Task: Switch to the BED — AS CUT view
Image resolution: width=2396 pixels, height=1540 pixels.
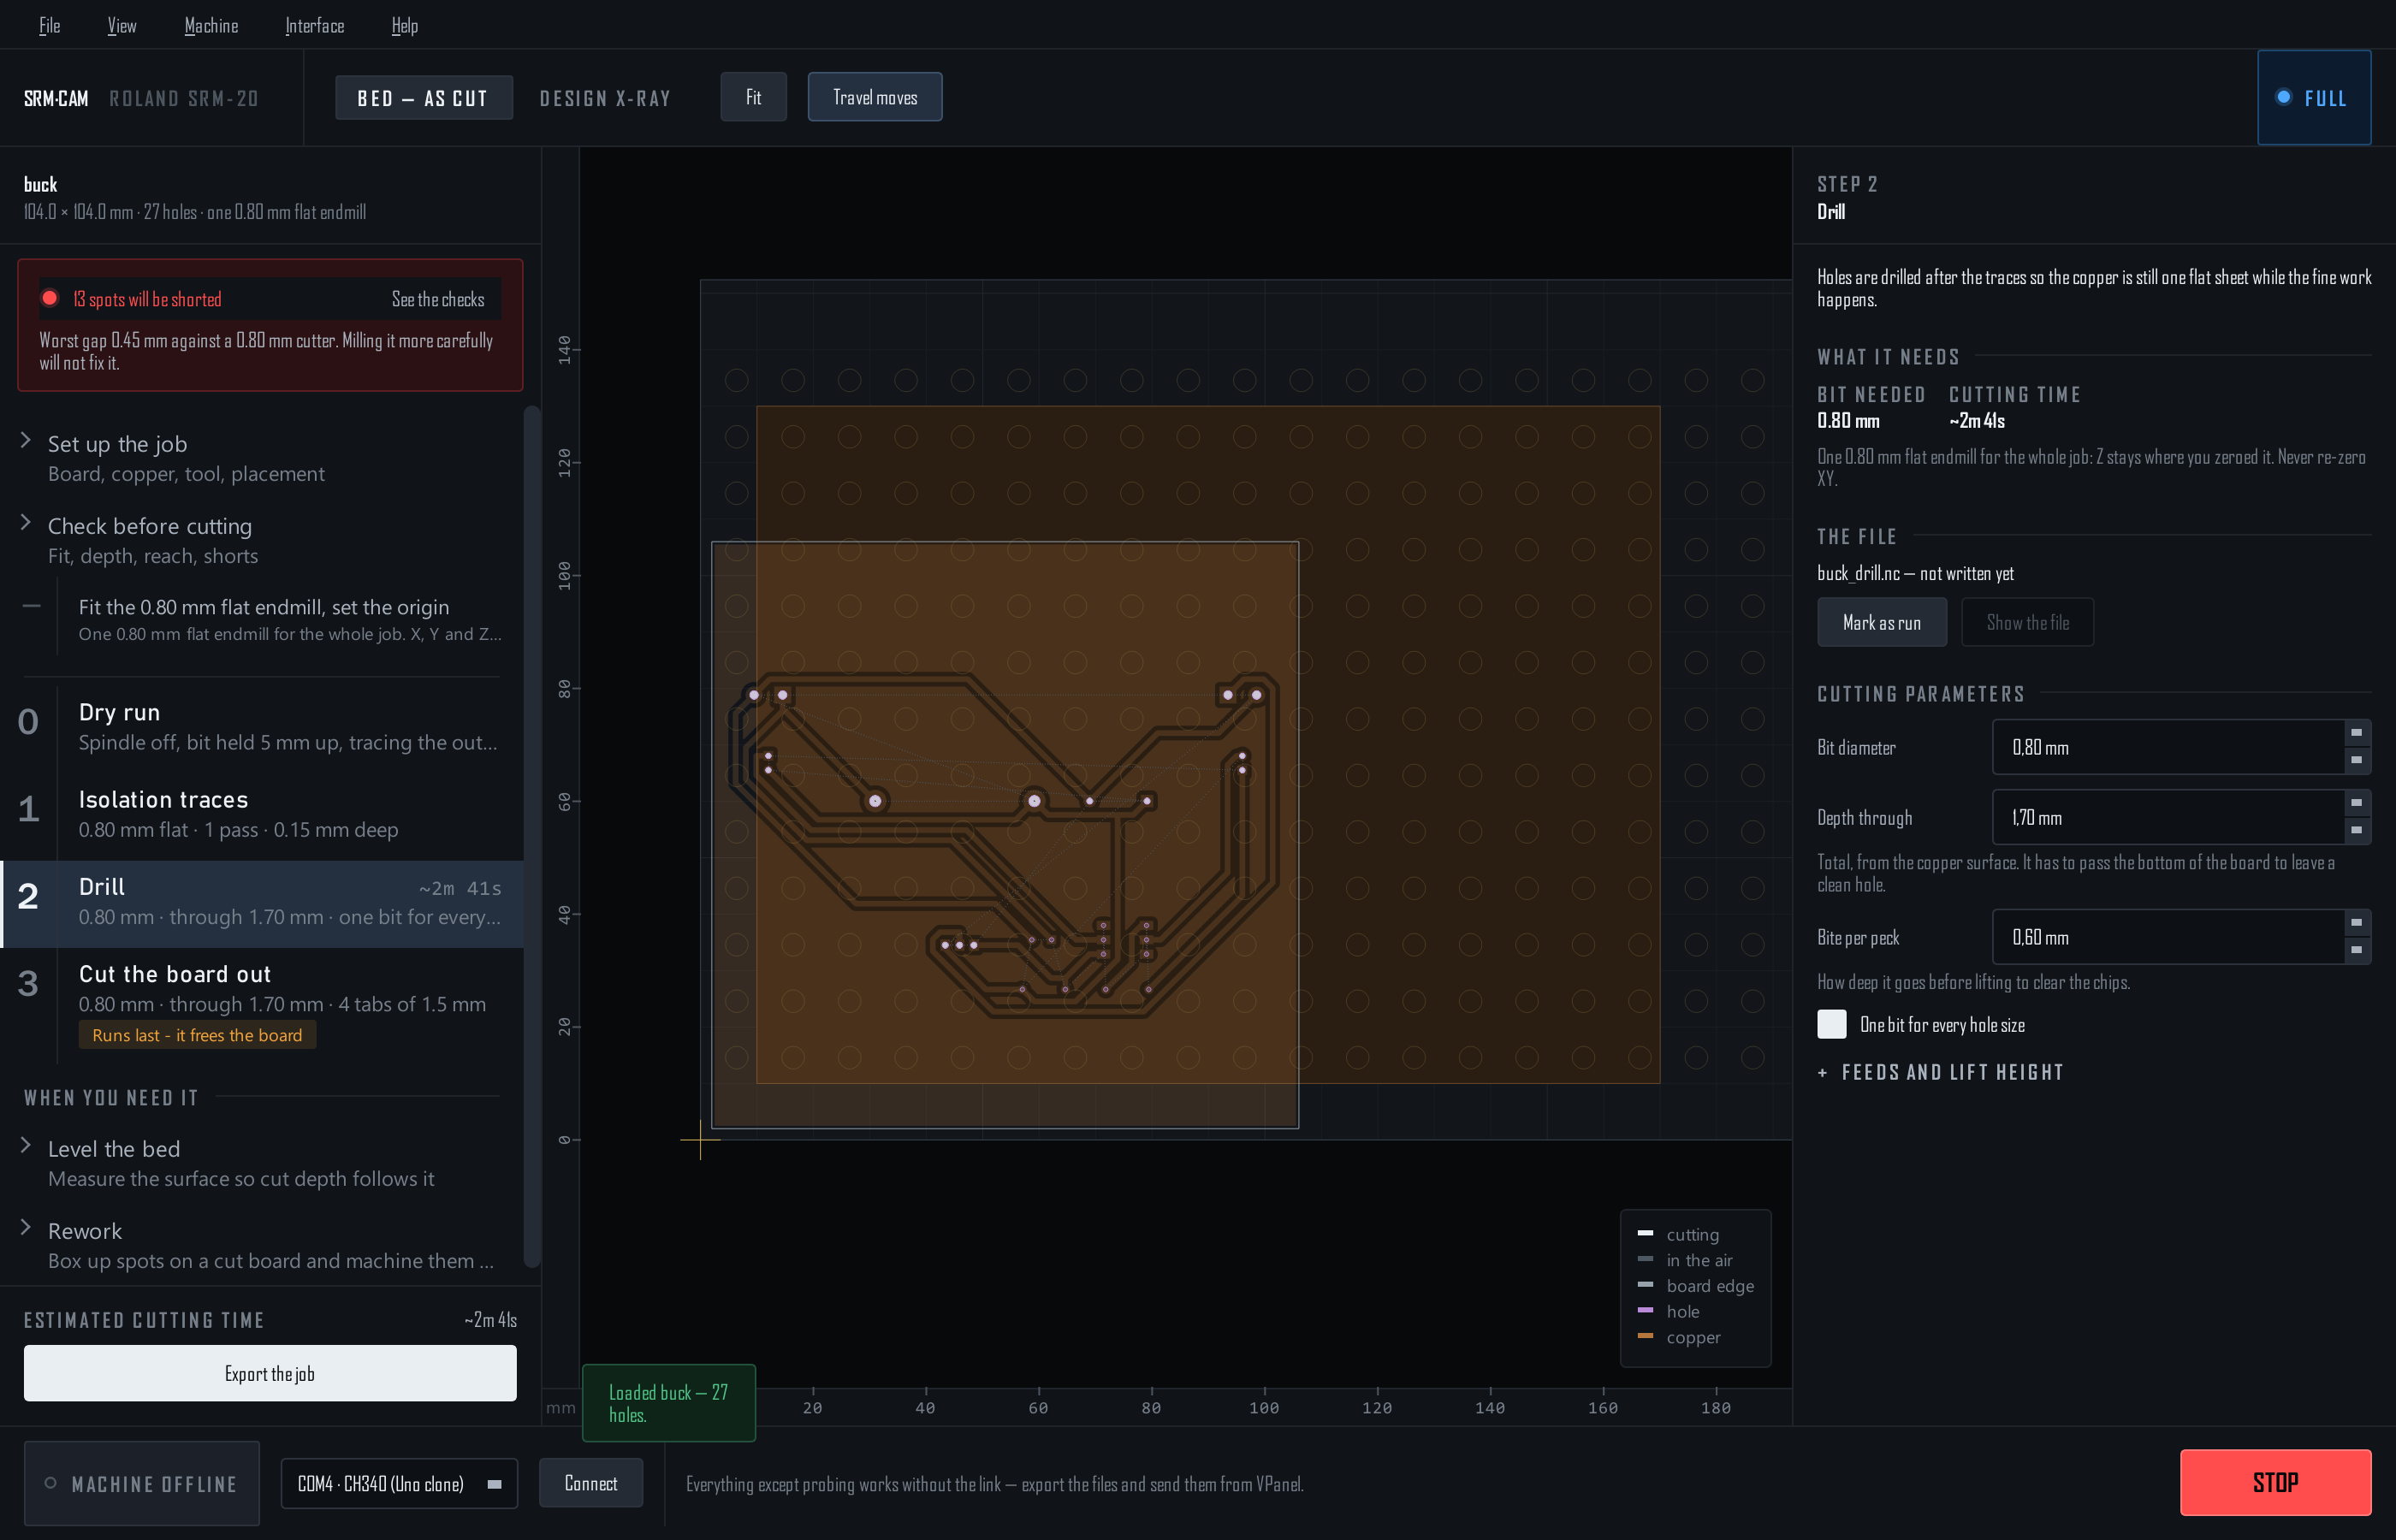Action: click(424, 98)
